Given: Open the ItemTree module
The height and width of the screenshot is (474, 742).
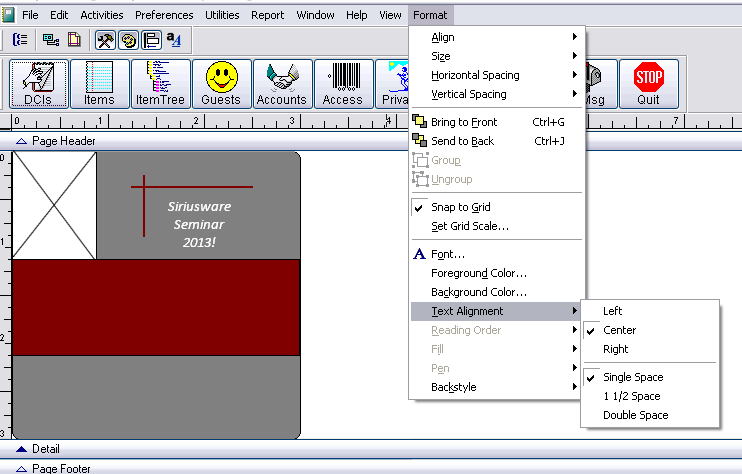Looking at the screenshot, I should pos(160,84).
